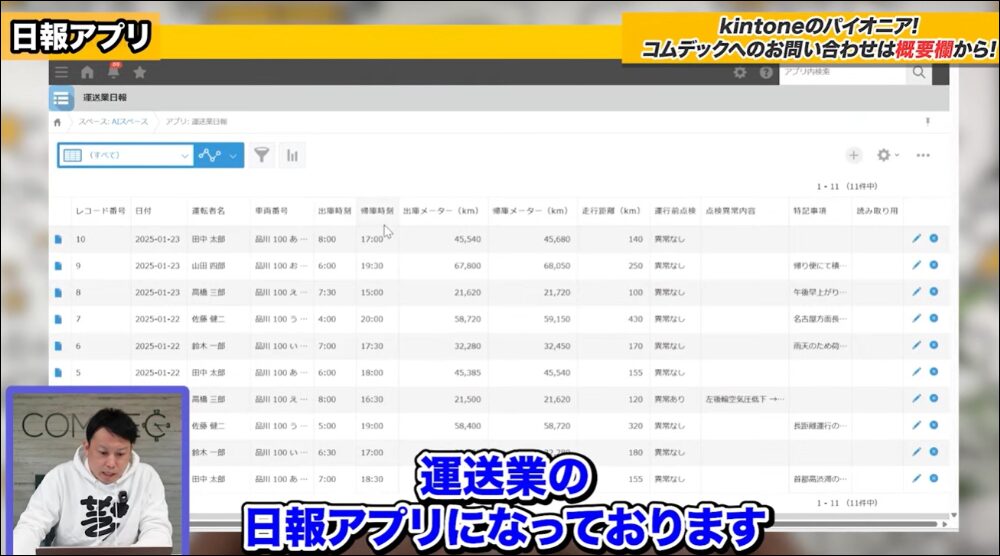Click the スペース: AIスペース breadcrumb link
Screen dimensions: 1000x556
point(113,121)
